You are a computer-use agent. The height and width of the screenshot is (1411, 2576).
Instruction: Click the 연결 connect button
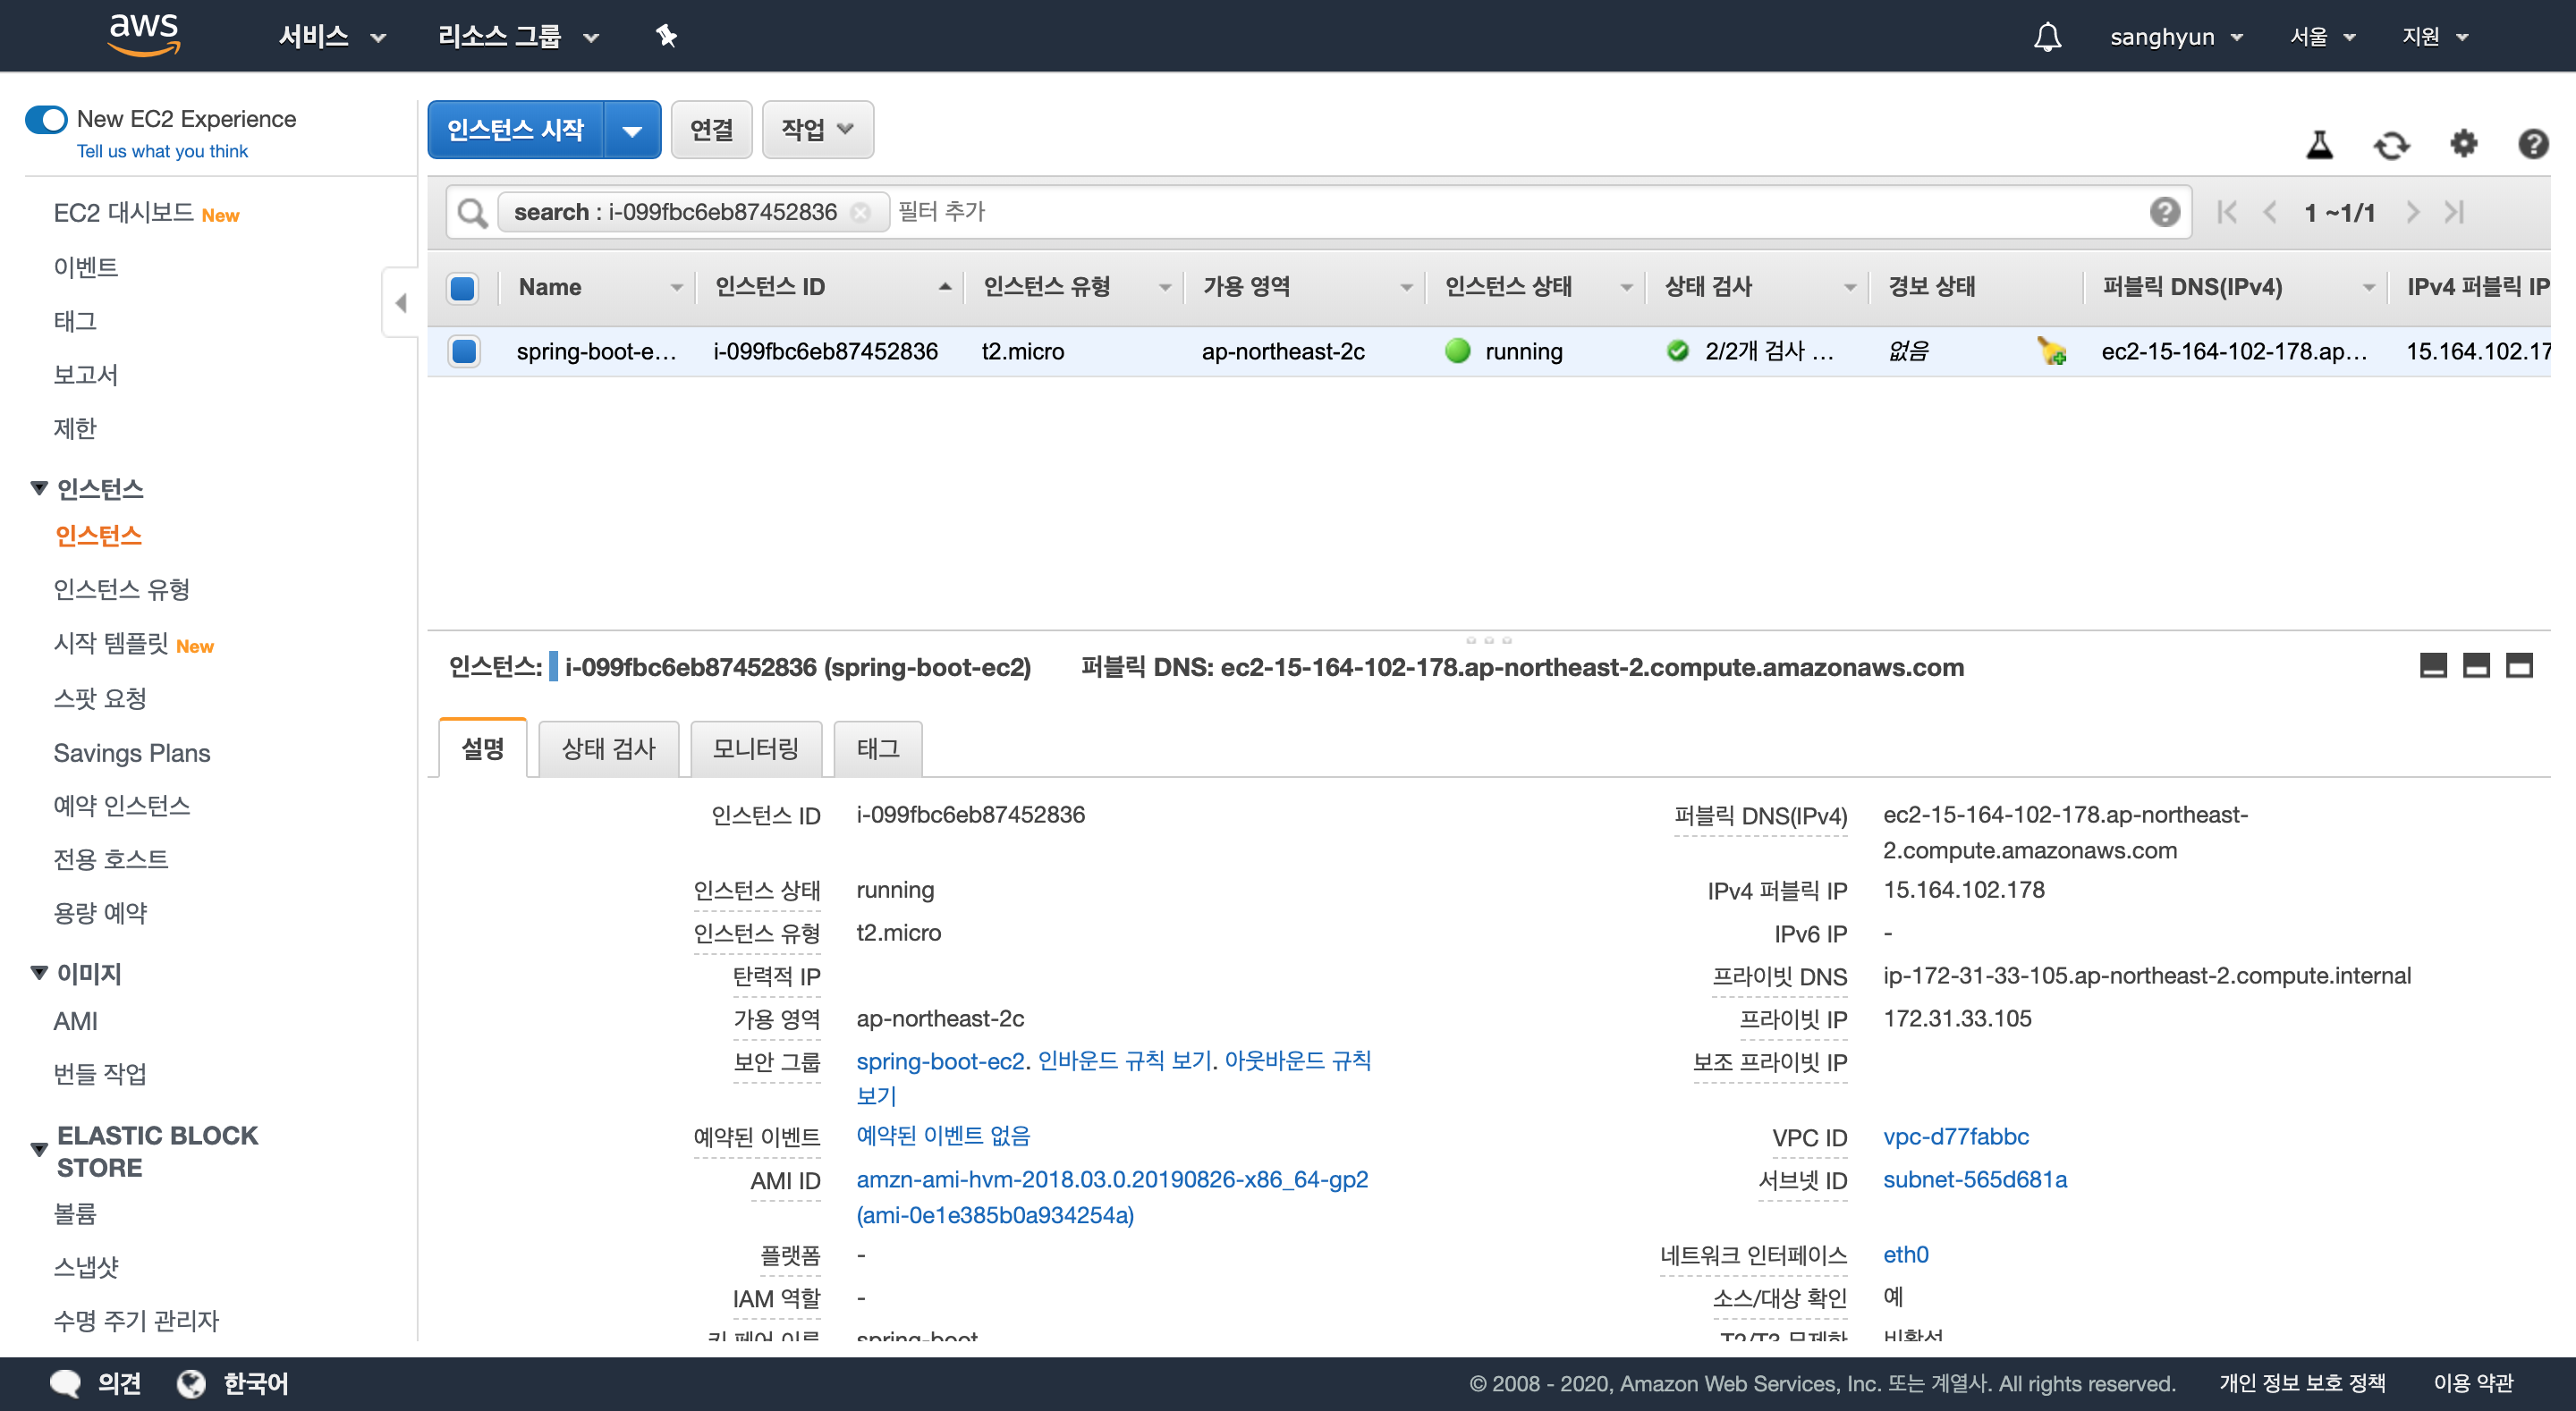click(x=711, y=130)
